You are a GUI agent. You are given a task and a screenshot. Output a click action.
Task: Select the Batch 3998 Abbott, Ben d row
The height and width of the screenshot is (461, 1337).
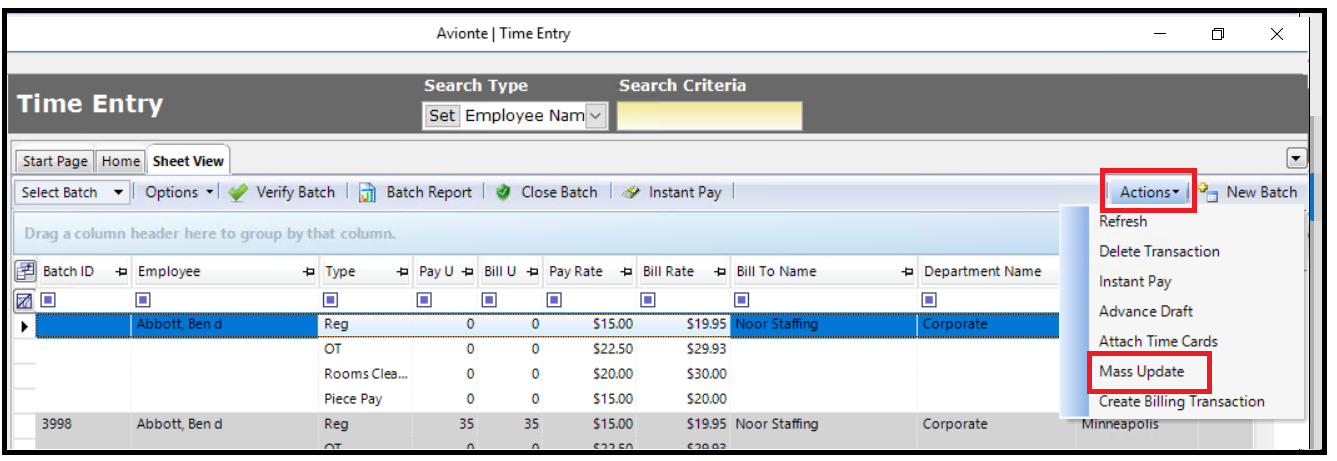click(180, 424)
